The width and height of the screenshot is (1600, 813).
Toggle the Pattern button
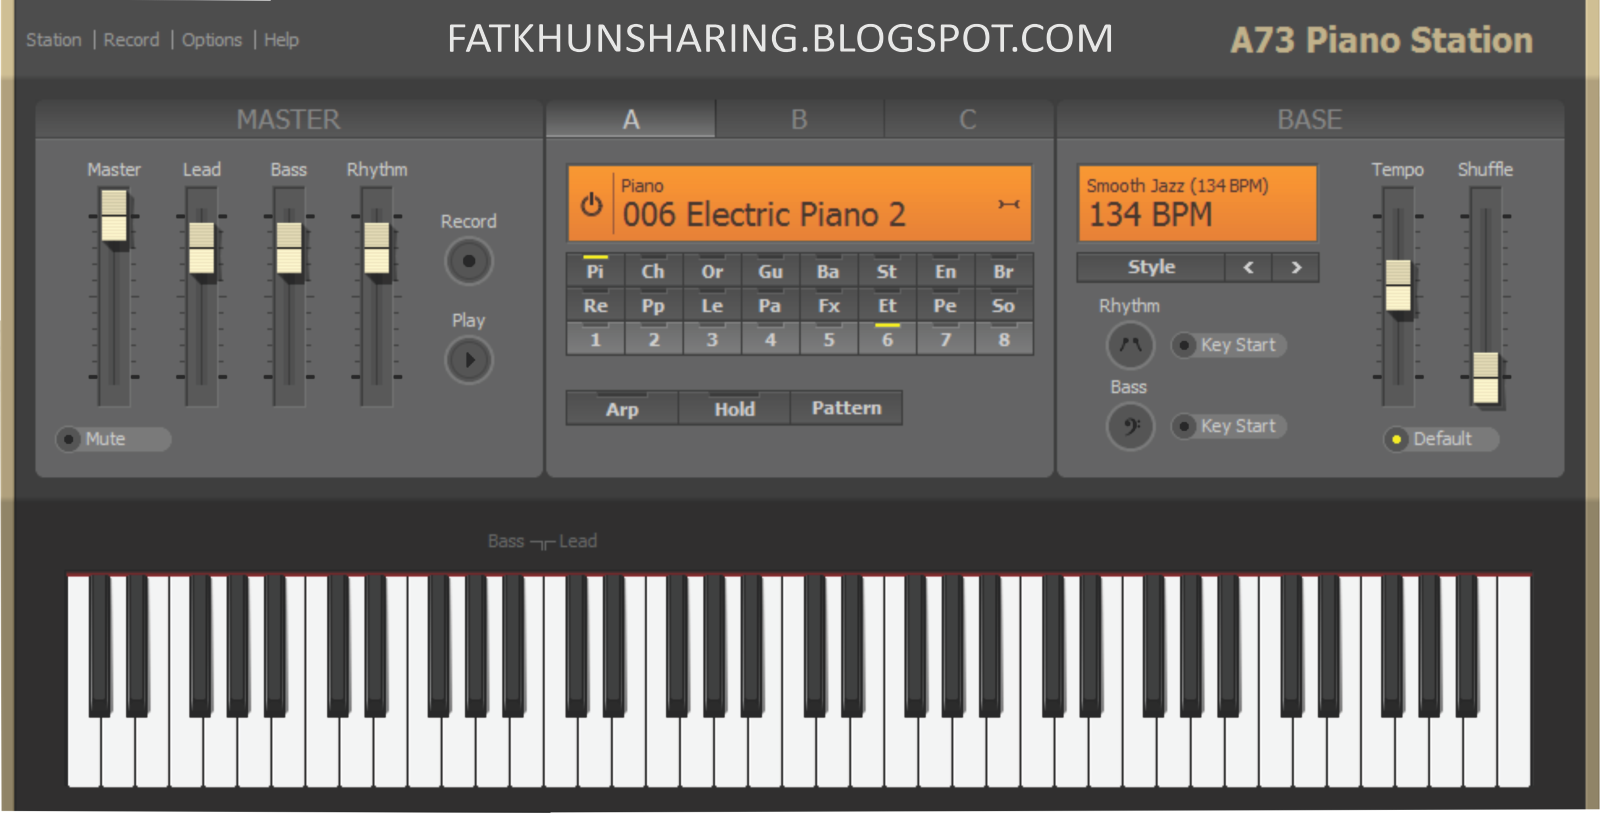[846, 408]
